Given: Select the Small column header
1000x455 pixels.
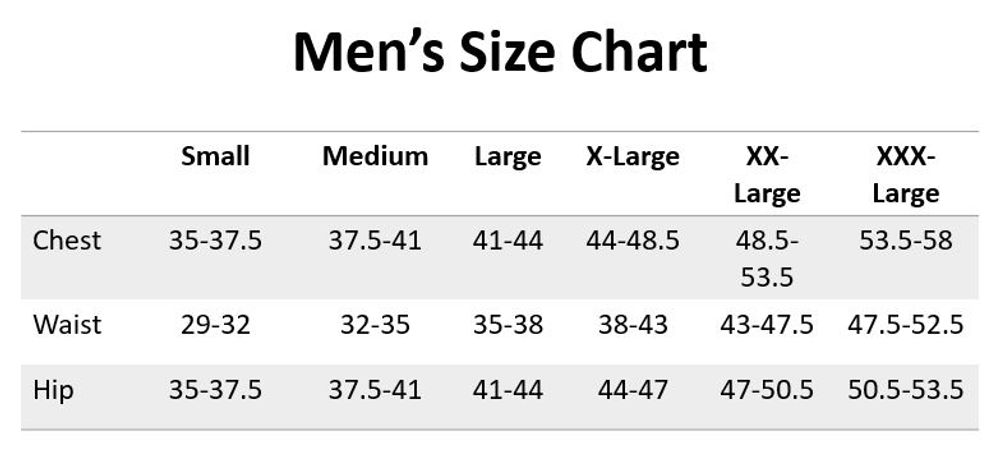Looking at the screenshot, I should click(216, 156).
